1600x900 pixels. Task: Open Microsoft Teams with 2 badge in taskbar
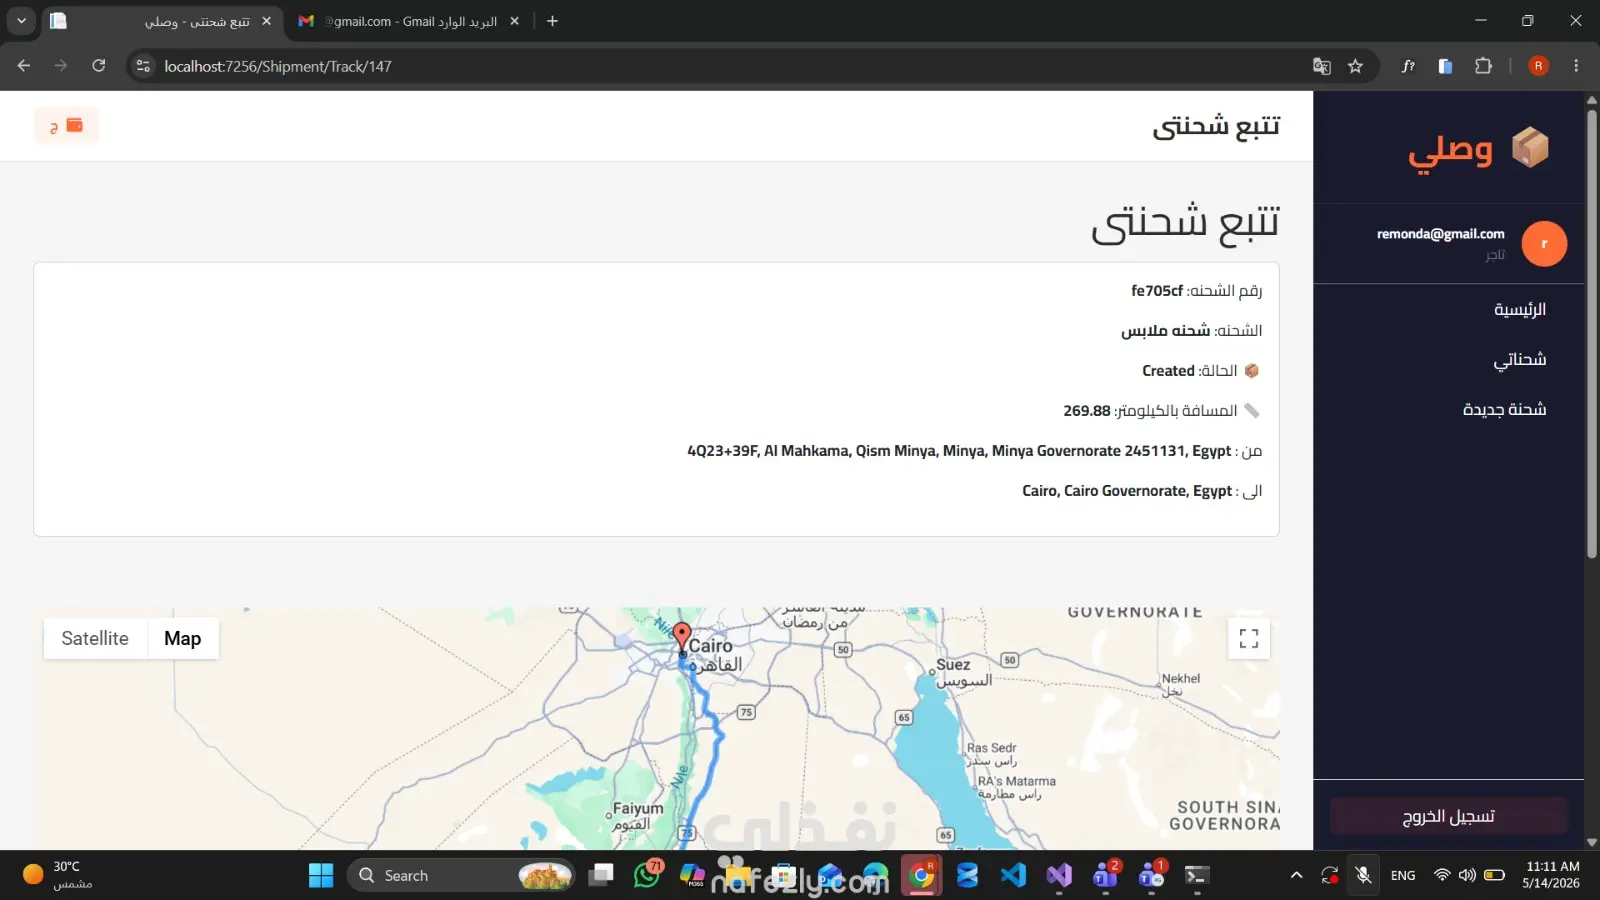tap(1105, 875)
